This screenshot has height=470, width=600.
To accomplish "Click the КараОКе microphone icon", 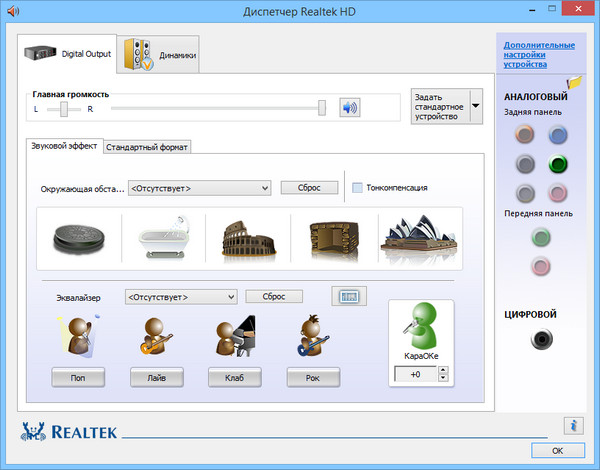I will [421, 327].
